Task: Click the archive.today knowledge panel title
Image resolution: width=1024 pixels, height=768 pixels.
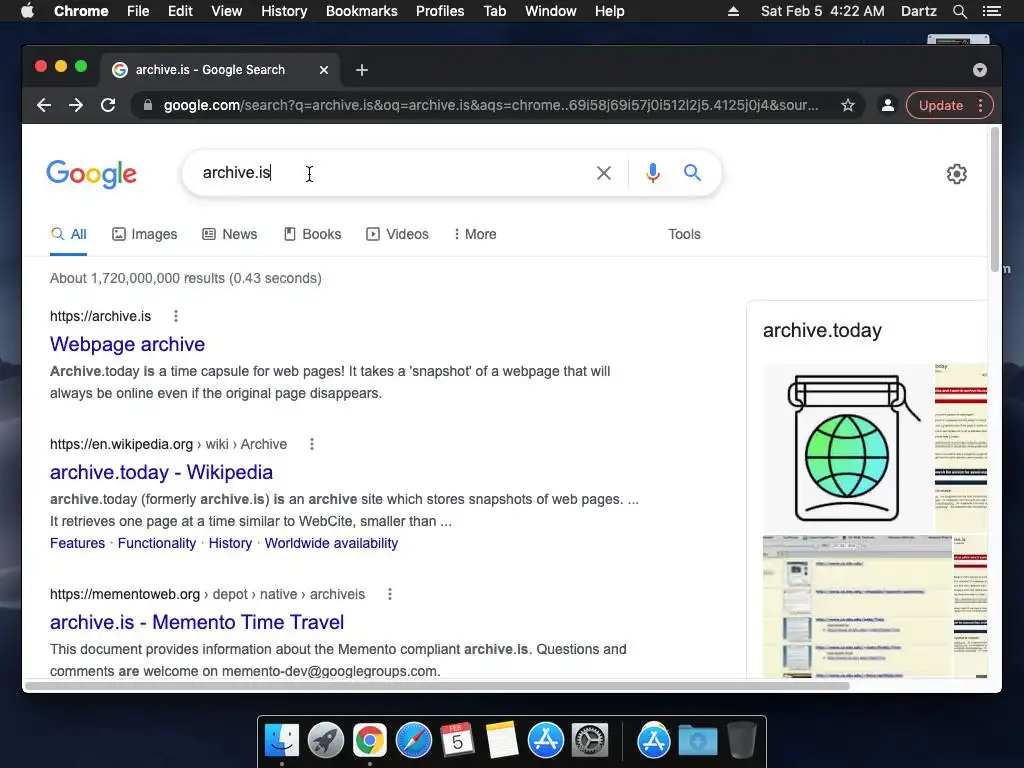Action: 822,330
